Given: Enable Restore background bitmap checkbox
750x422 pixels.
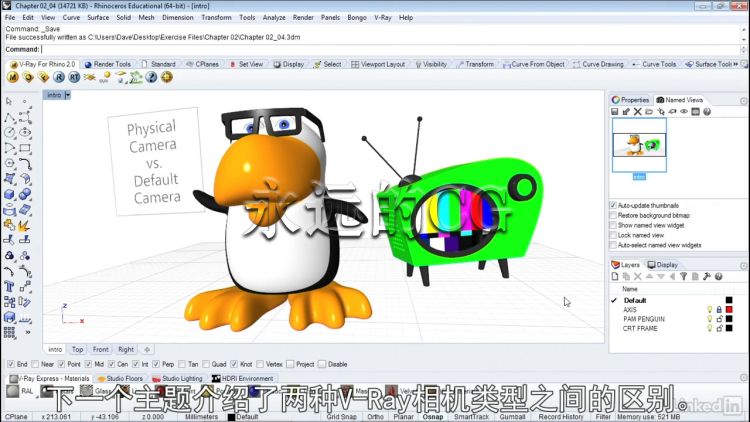Looking at the screenshot, I should tap(613, 215).
